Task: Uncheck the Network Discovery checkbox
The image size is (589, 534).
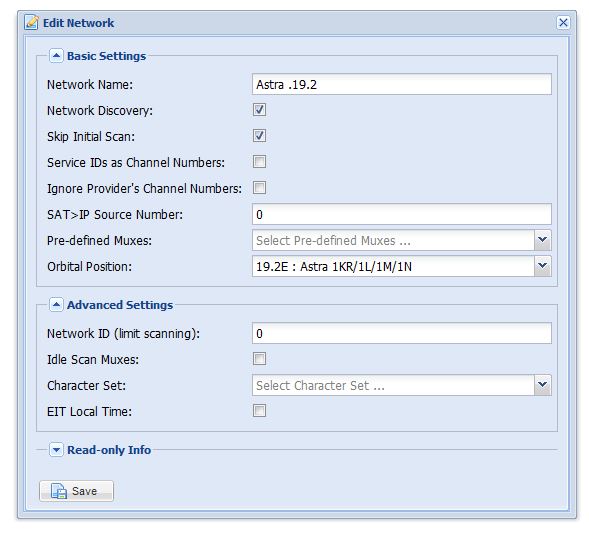Action: coord(259,110)
